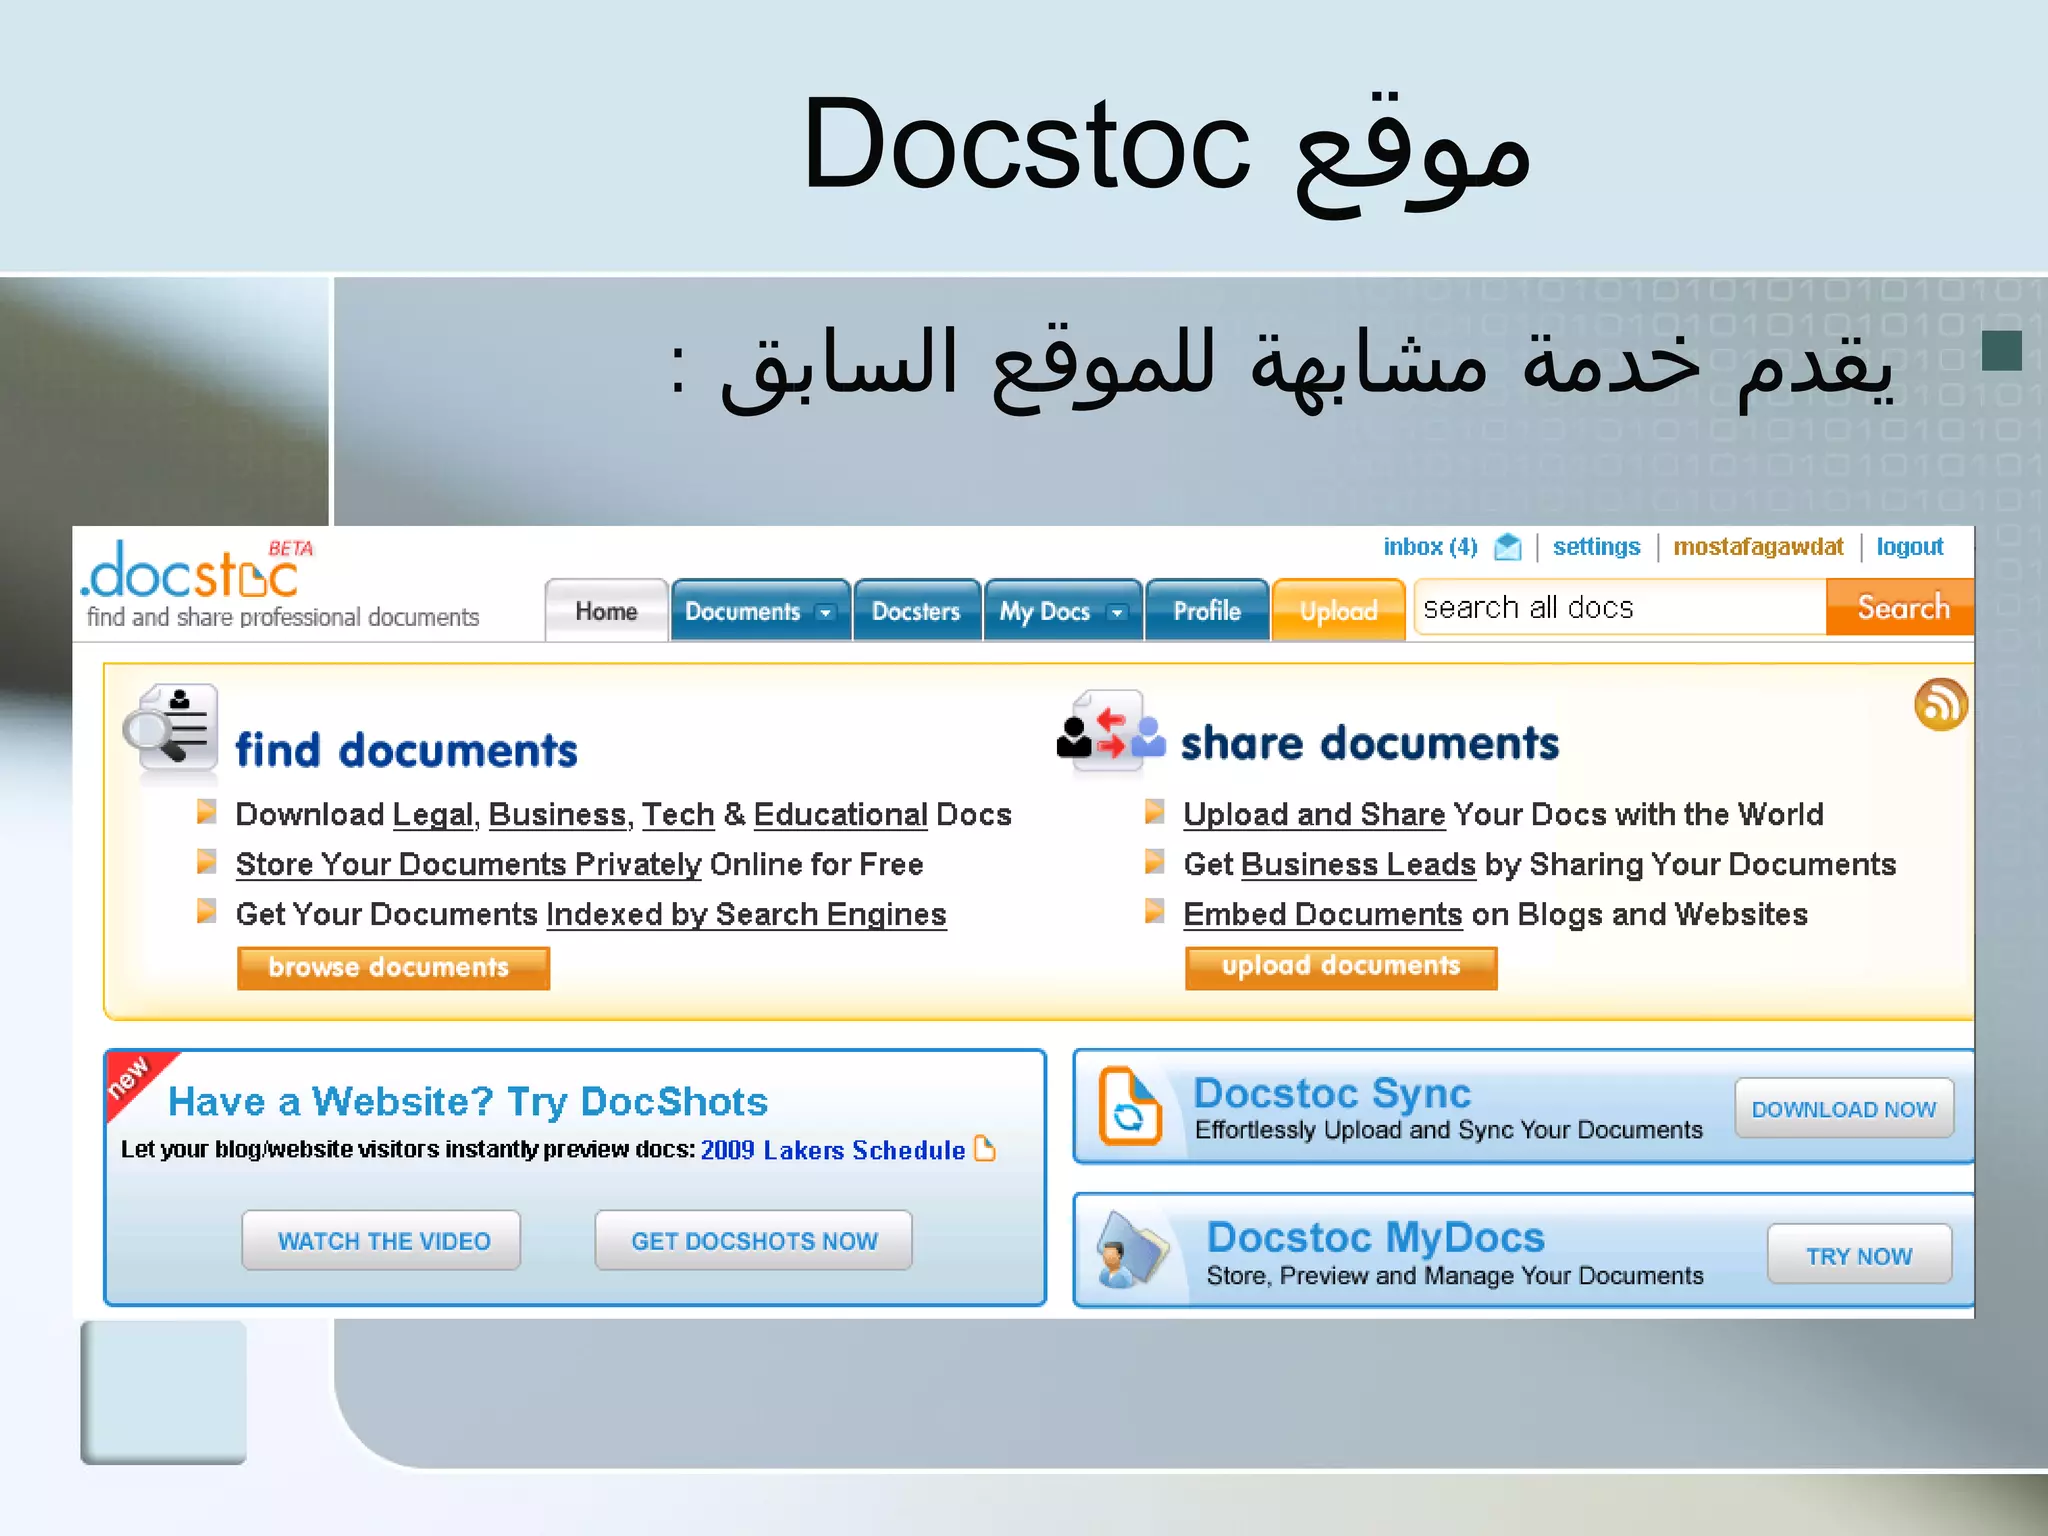Expand the Documents dropdown arrow
The image size is (2048, 1536).
click(x=825, y=612)
